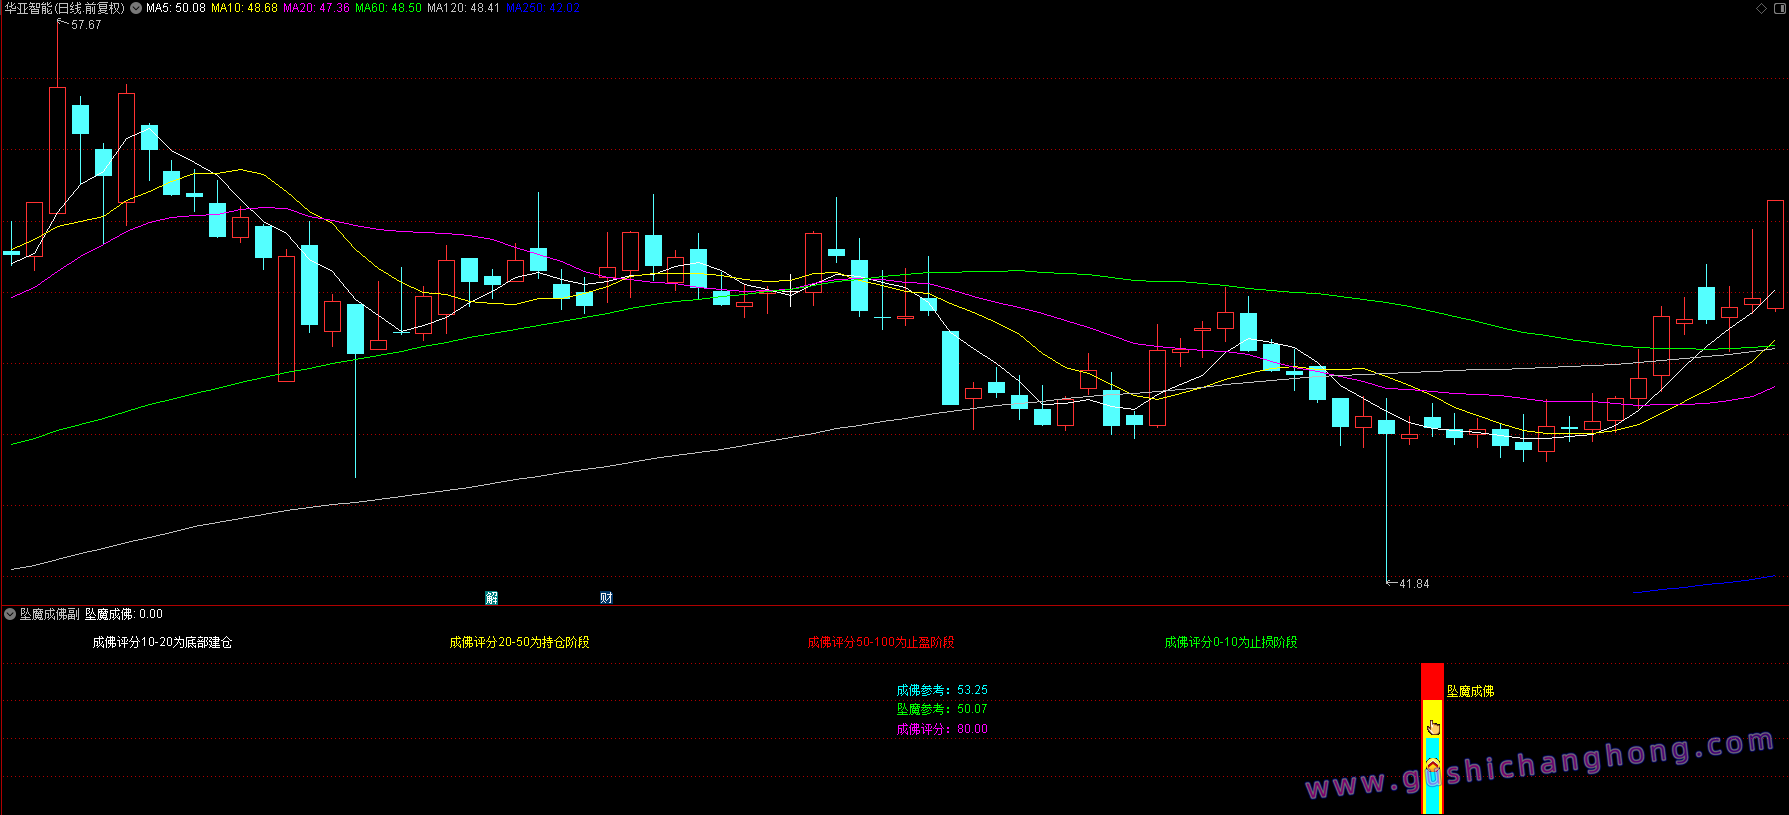Click the 57.67 high price marker

[86, 25]
